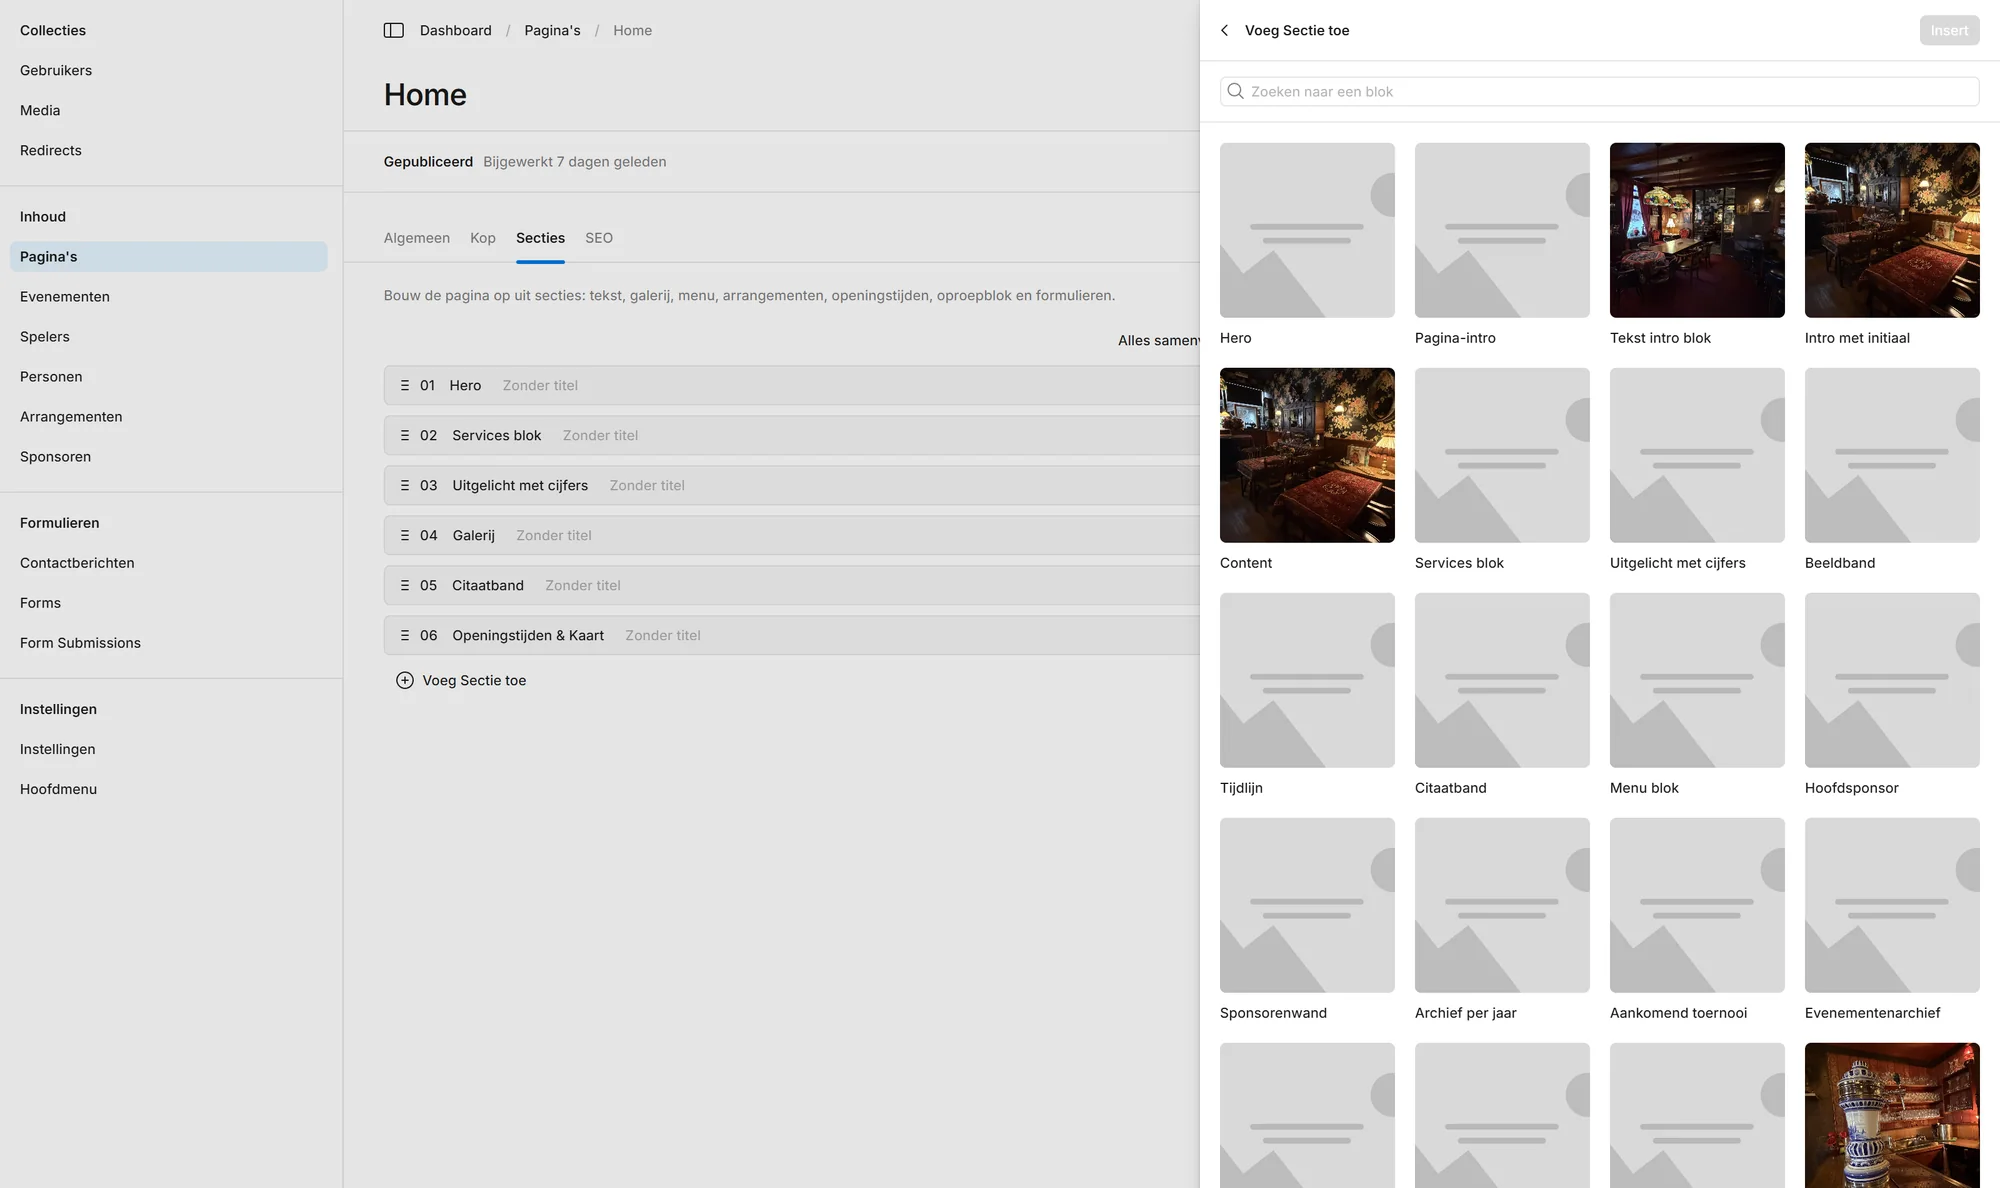The height and width of the screenshot is (1188, 2000).
Task: Click the Home page title
Action: coord(425,94)
